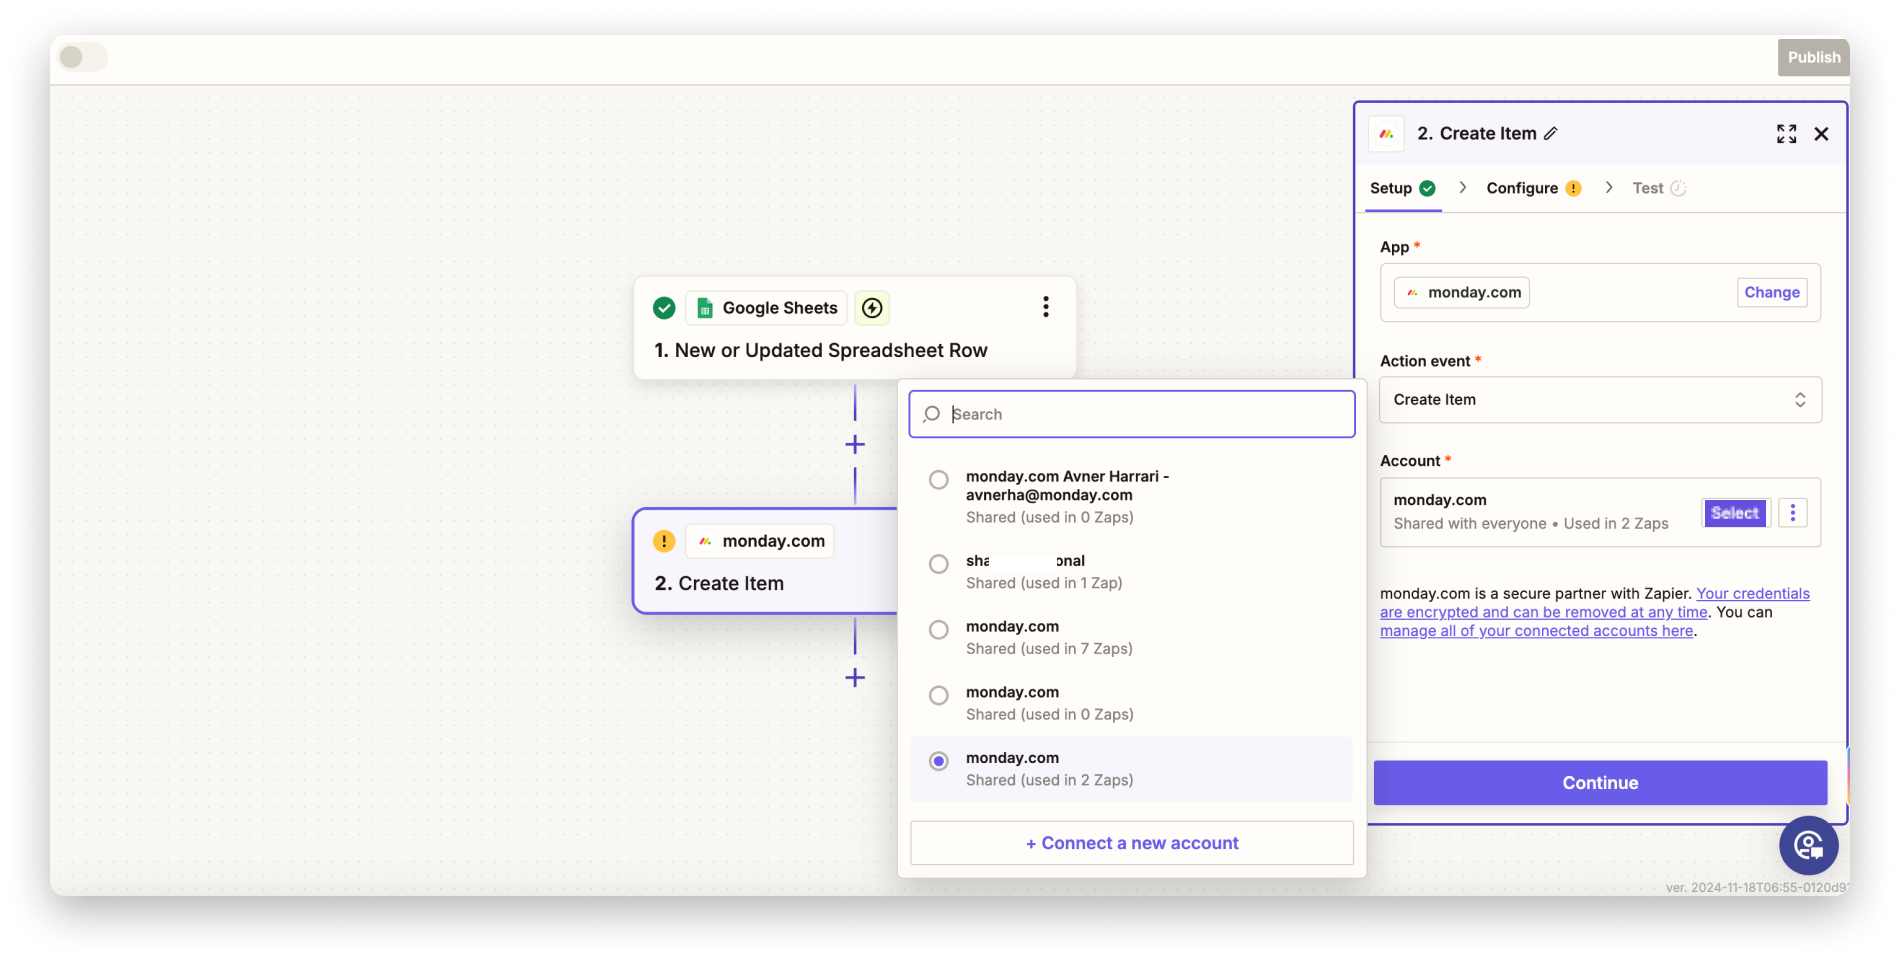Viewport: 1900px width, 961px height.
Task: Click the green check status icon
Action: pyautogui.click(x=664, y=308)
